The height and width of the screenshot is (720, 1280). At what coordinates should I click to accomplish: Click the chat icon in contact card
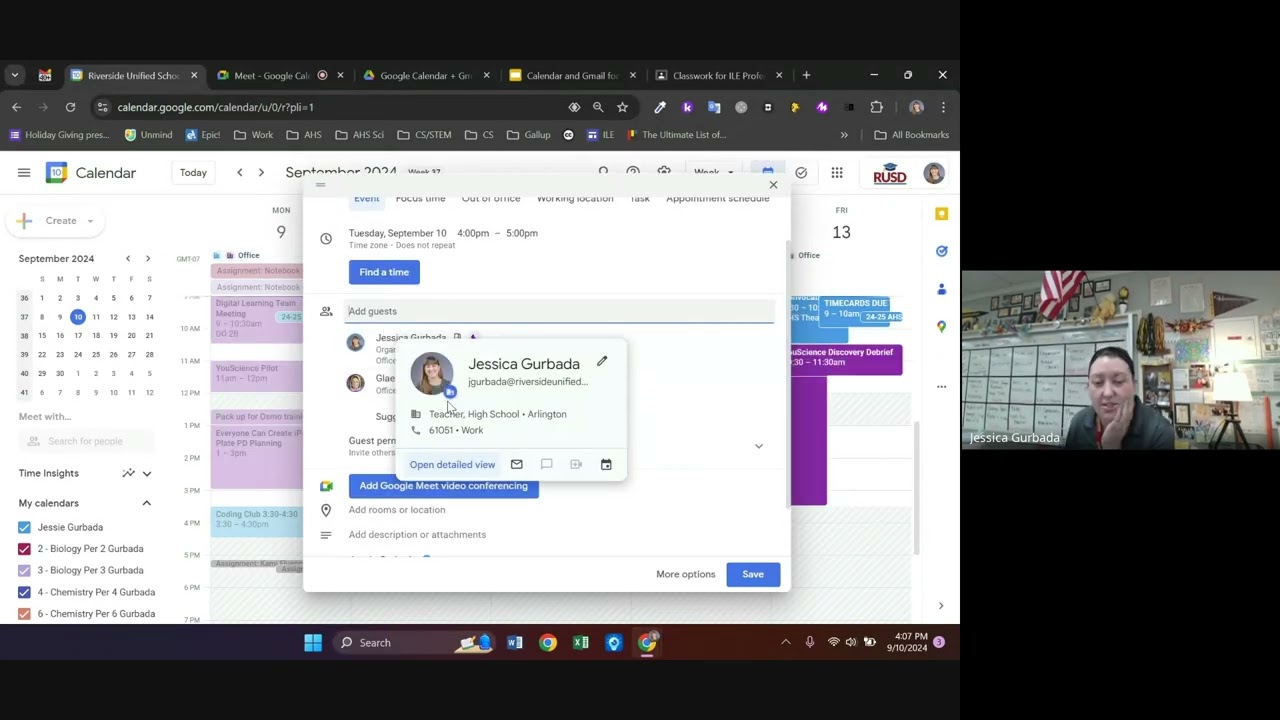pyautogui.click(x=546, y=464)
